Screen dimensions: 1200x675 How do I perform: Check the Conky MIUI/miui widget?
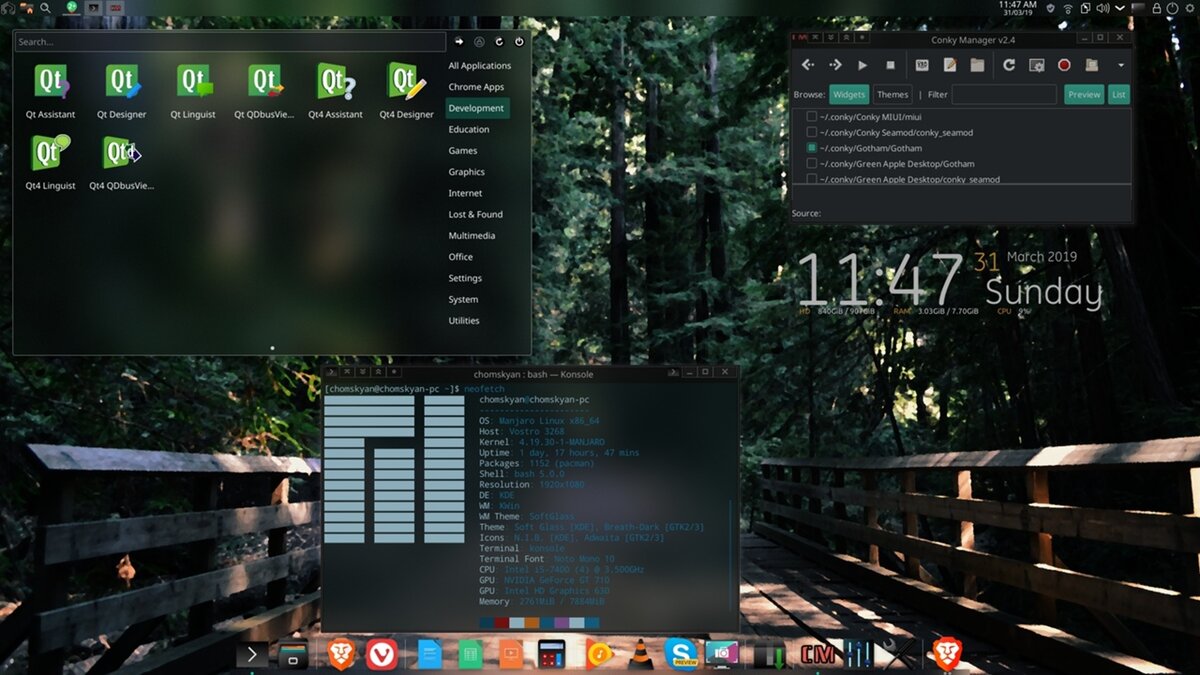point(810,116)
